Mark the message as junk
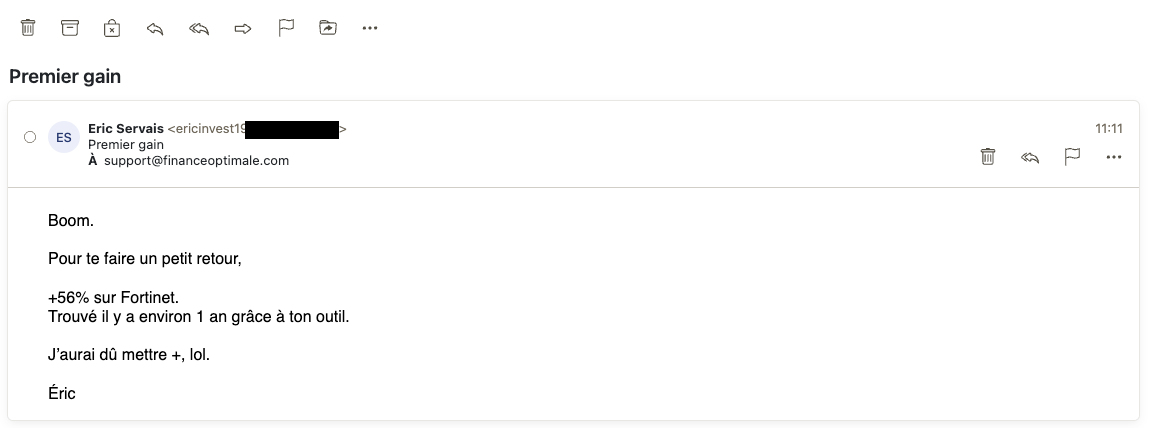The height and width of the screenshot is (428, 1150). pyautogui.click(x=111, y=28)
